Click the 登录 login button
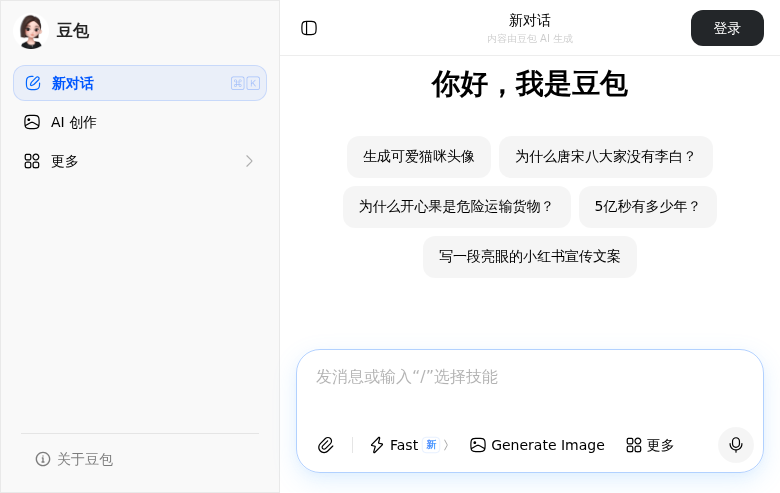The height and width of the screenshot is (493, 780). click(727, 28)
